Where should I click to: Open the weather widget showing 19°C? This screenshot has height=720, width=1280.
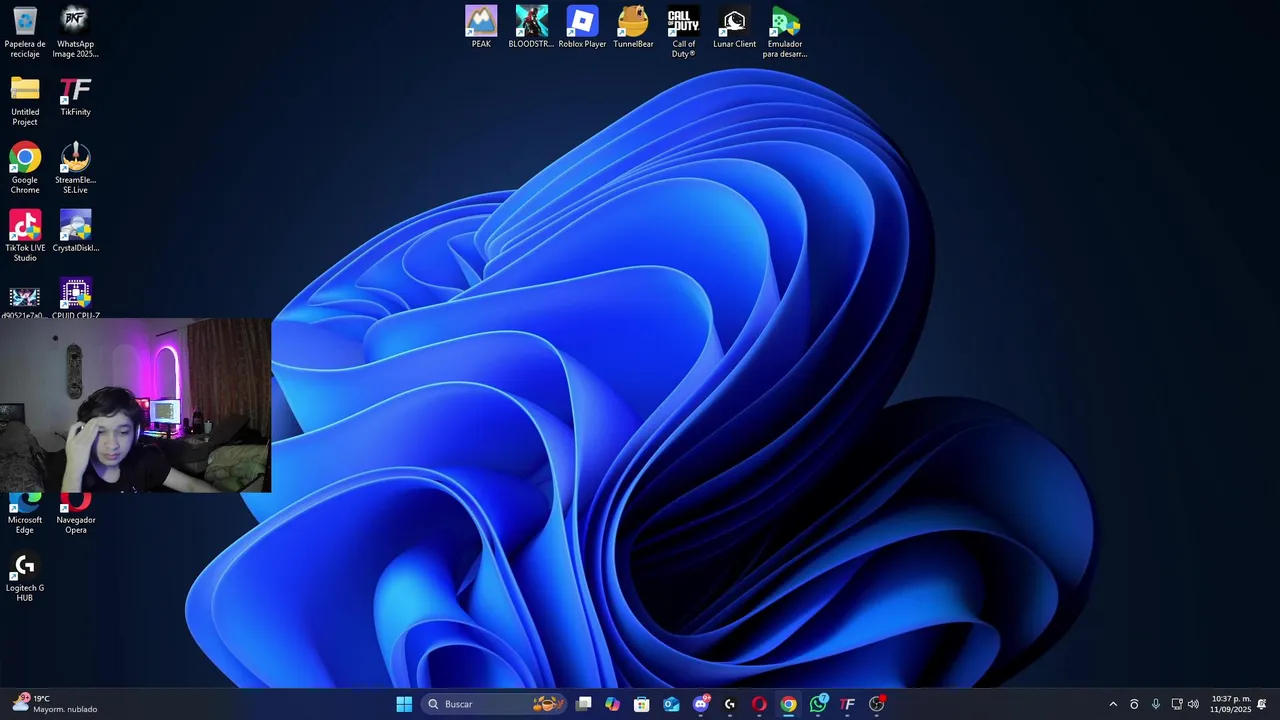point(55,704)
